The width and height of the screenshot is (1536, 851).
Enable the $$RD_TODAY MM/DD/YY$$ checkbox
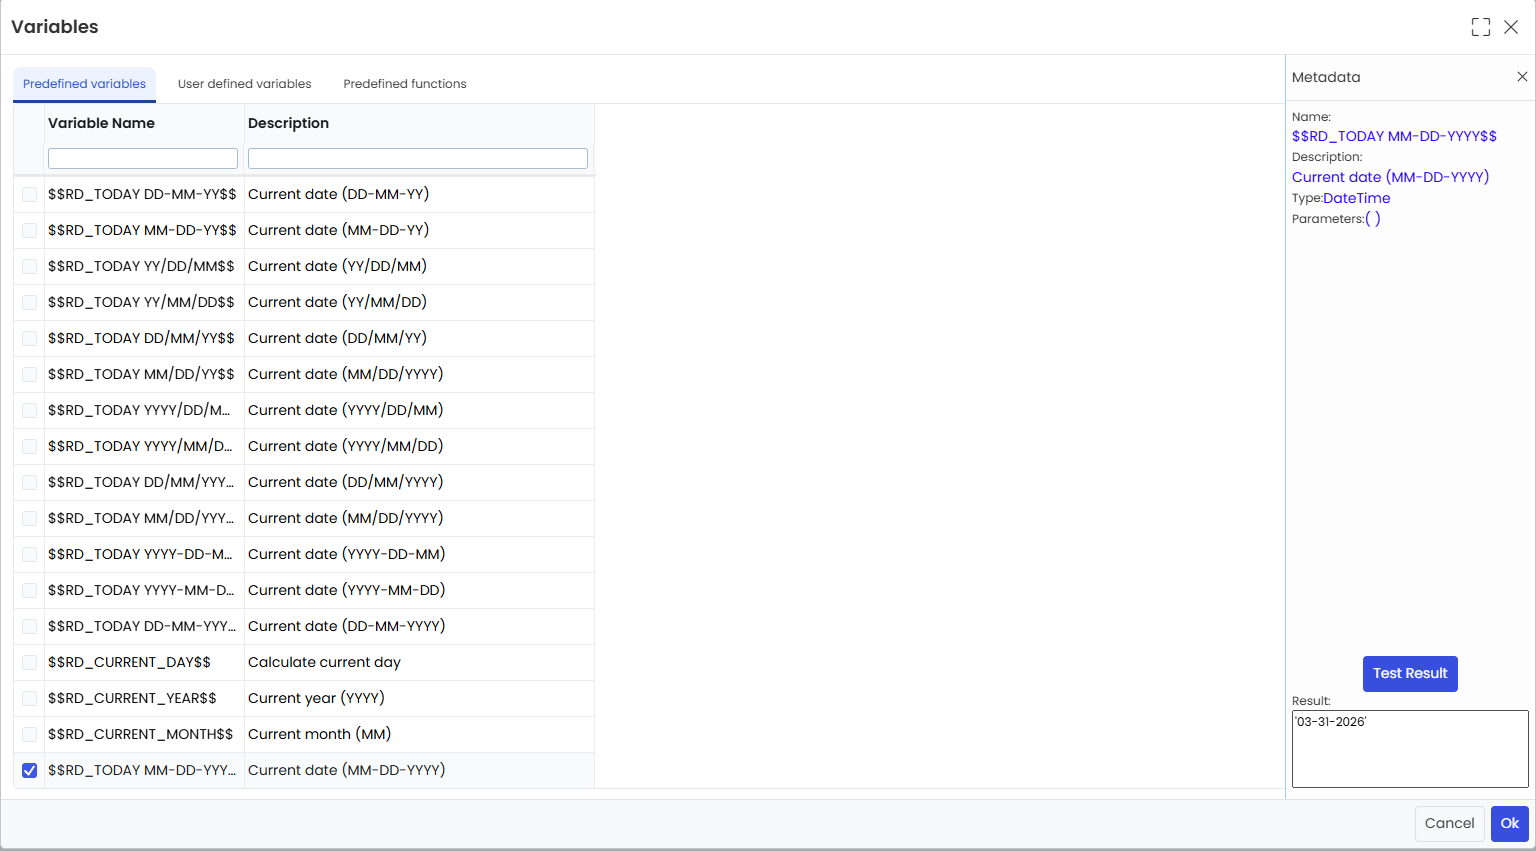(30, 374)
